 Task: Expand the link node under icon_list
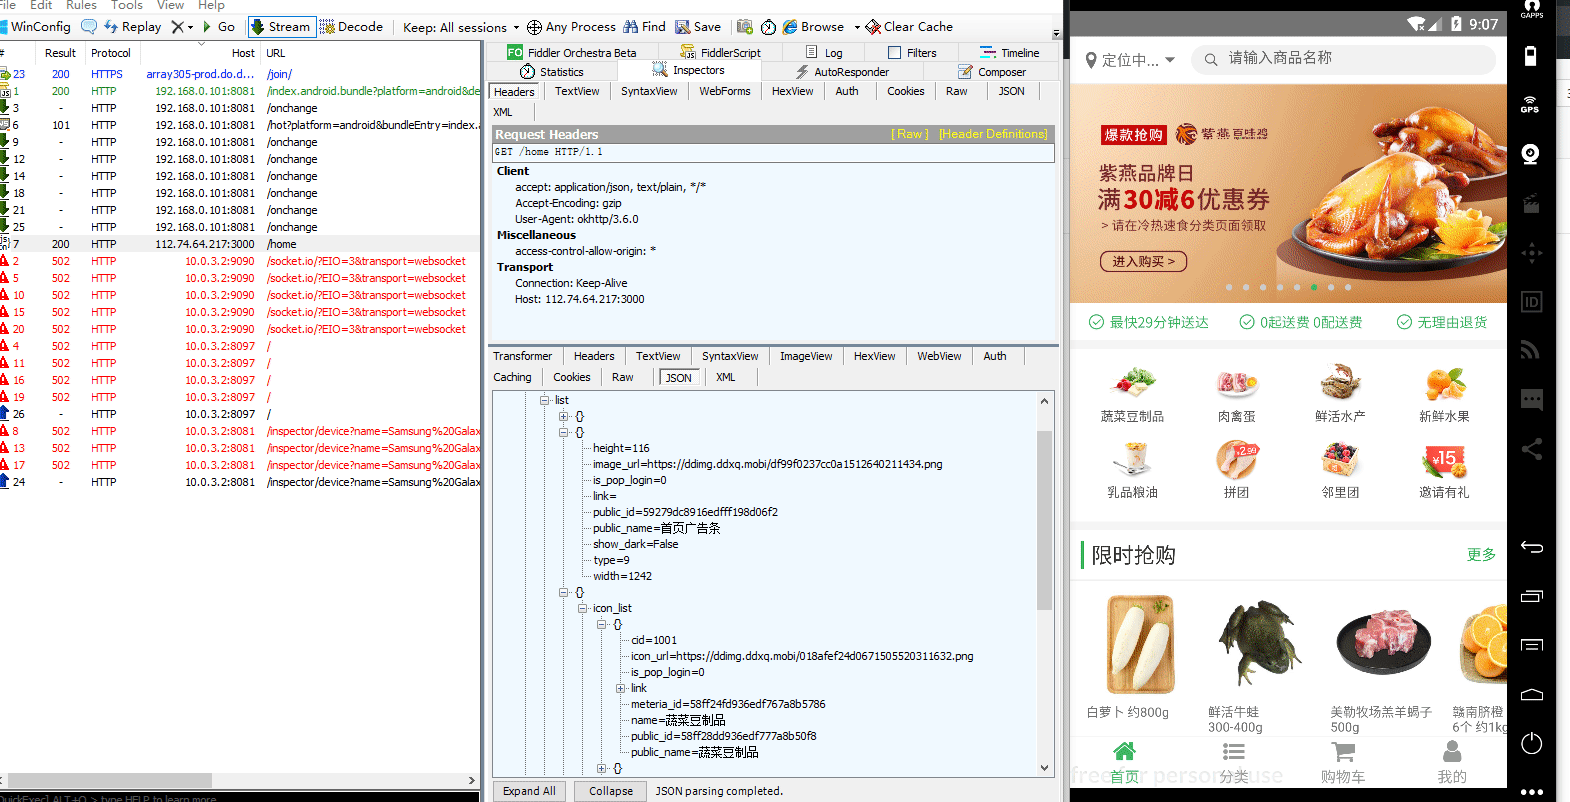621,688
